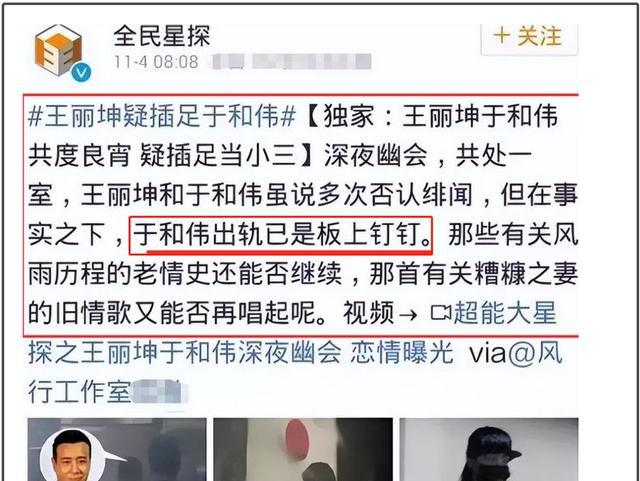Image resolution: width=640 pixels, height=481 pixels.
Task: Click the boxed sentence 于和伟出轨已是板上钉钉
Action: point(281,236)
